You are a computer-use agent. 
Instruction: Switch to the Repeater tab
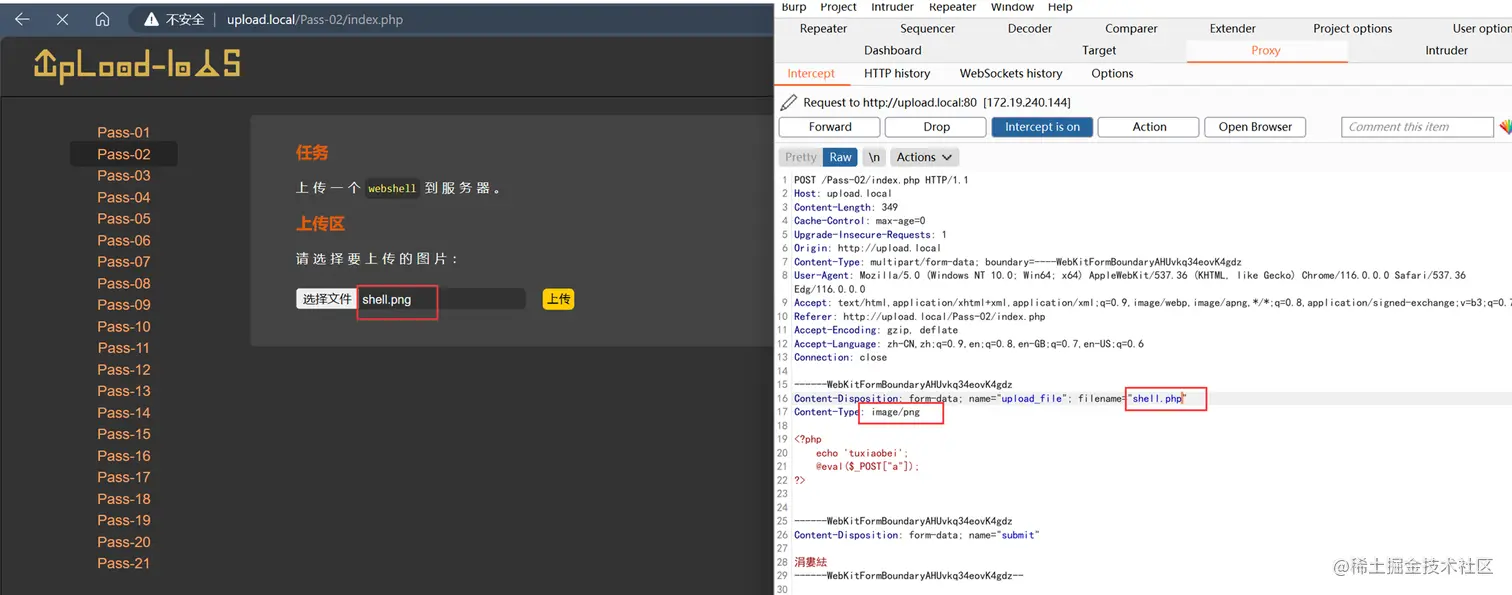click(823, 29)
